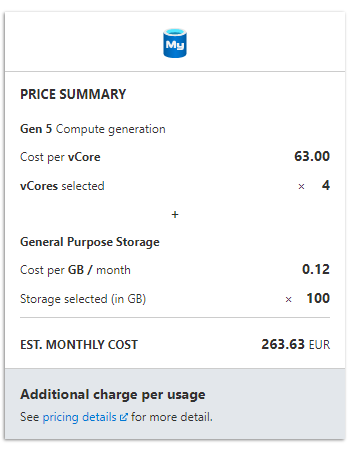Click the Gen 5 Compute generation label

[x=93, y=129]
